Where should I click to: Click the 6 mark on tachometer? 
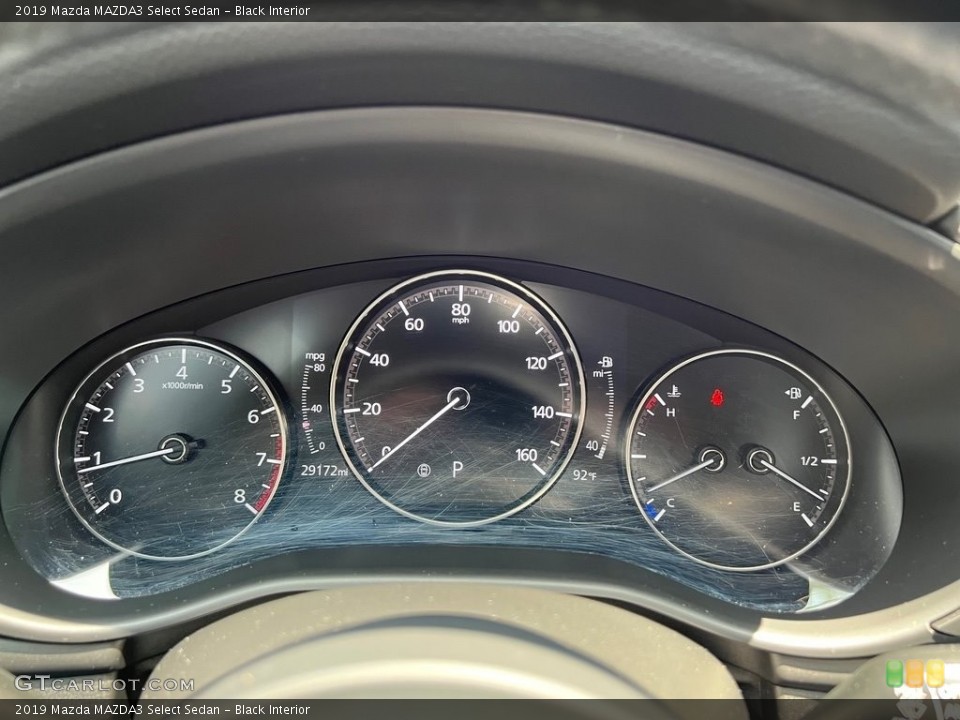point(253,416)
